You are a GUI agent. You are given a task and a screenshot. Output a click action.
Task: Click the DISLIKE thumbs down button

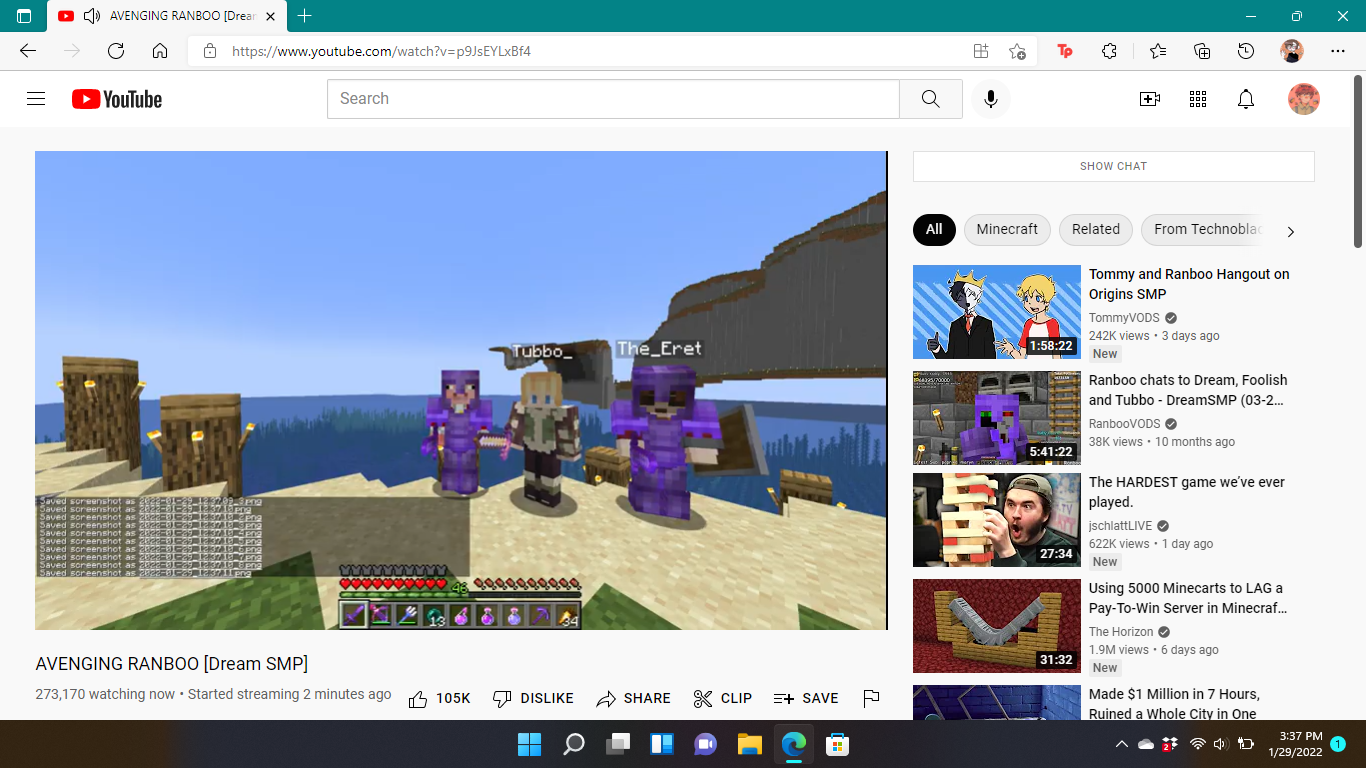(x=534, y=698)
